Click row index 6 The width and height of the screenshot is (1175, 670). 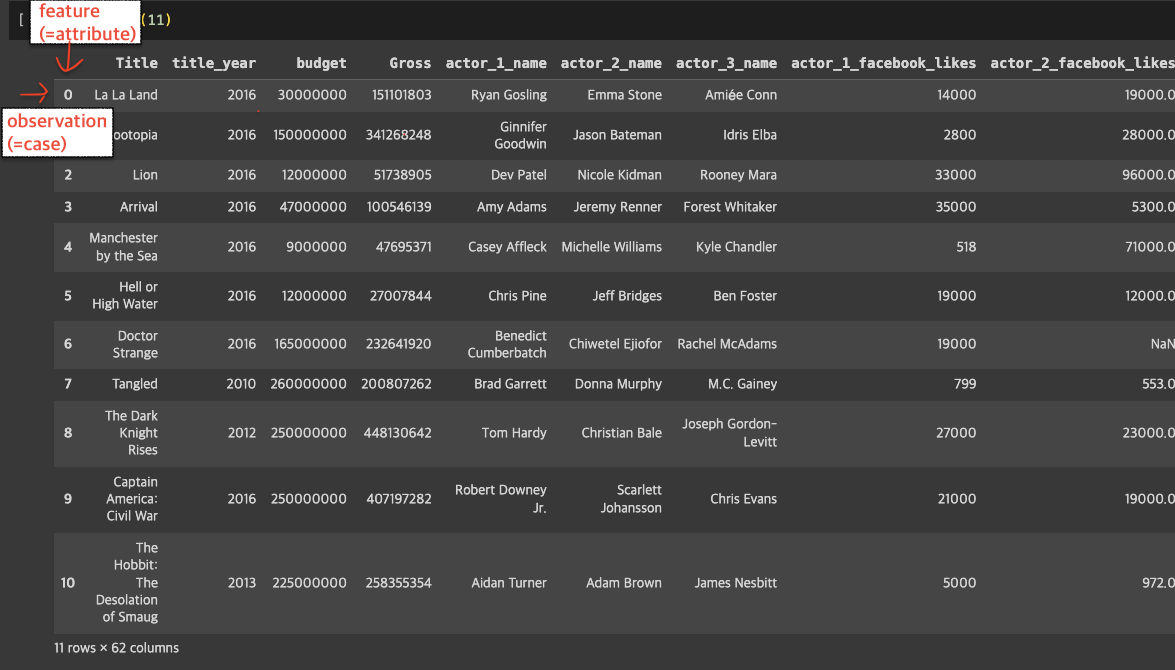click(68, 344)
